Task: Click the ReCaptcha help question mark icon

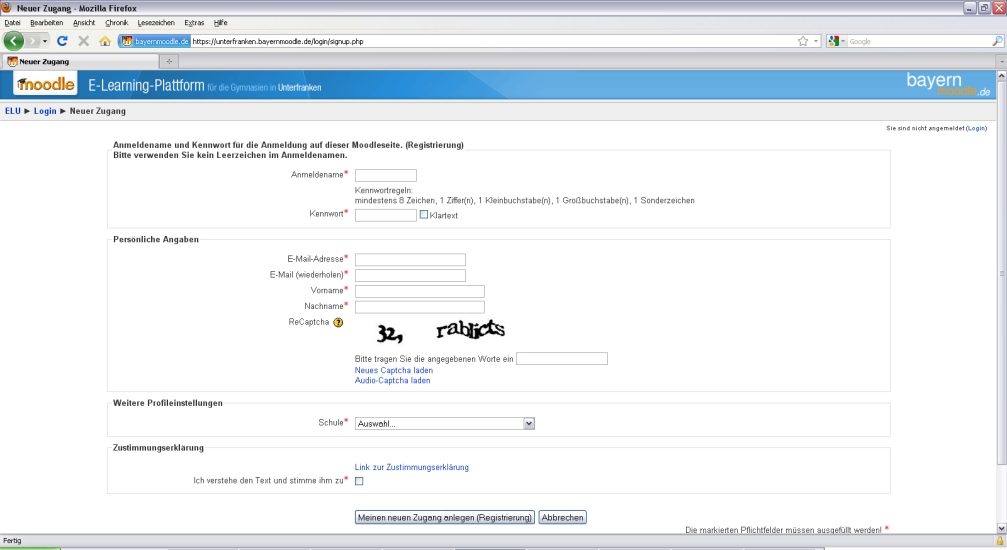Action: (x=338, y=323)
